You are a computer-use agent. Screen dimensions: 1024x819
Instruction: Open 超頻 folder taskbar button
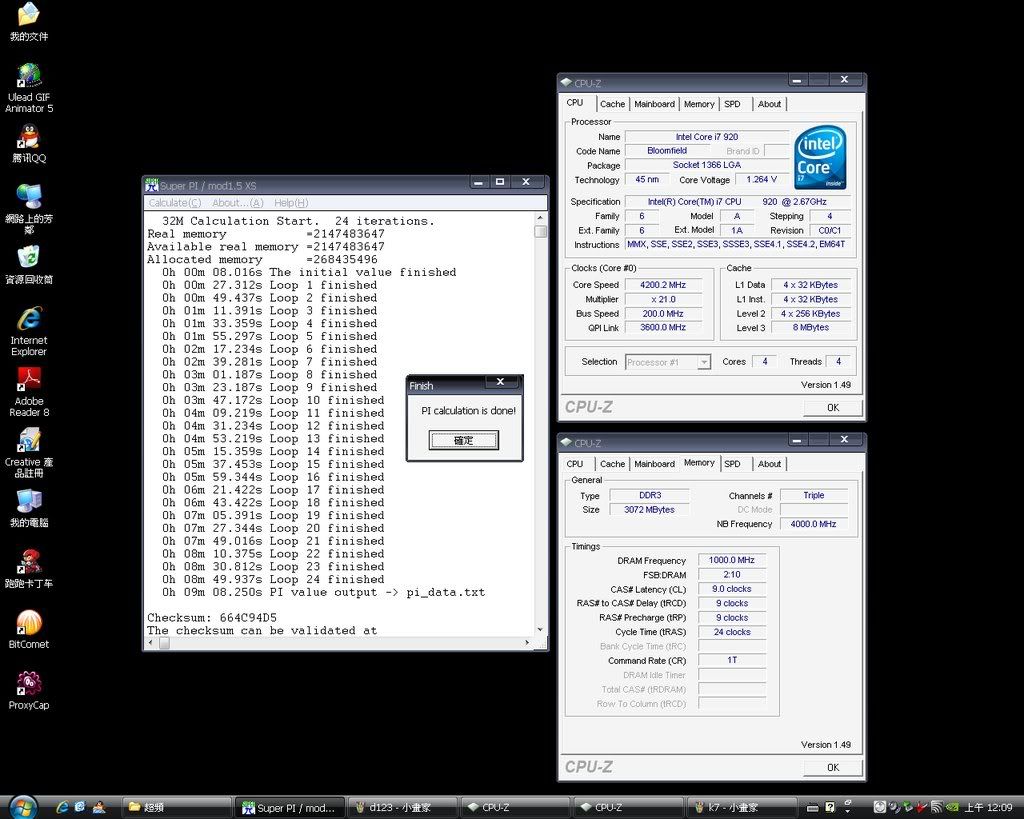click(x=176, y=808)
